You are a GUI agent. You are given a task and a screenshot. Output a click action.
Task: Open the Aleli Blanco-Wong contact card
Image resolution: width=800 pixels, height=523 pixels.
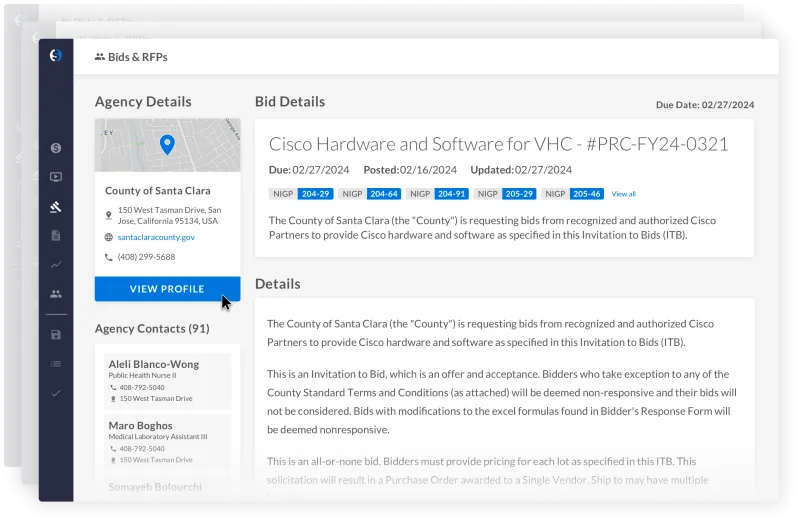pos(167,381)
